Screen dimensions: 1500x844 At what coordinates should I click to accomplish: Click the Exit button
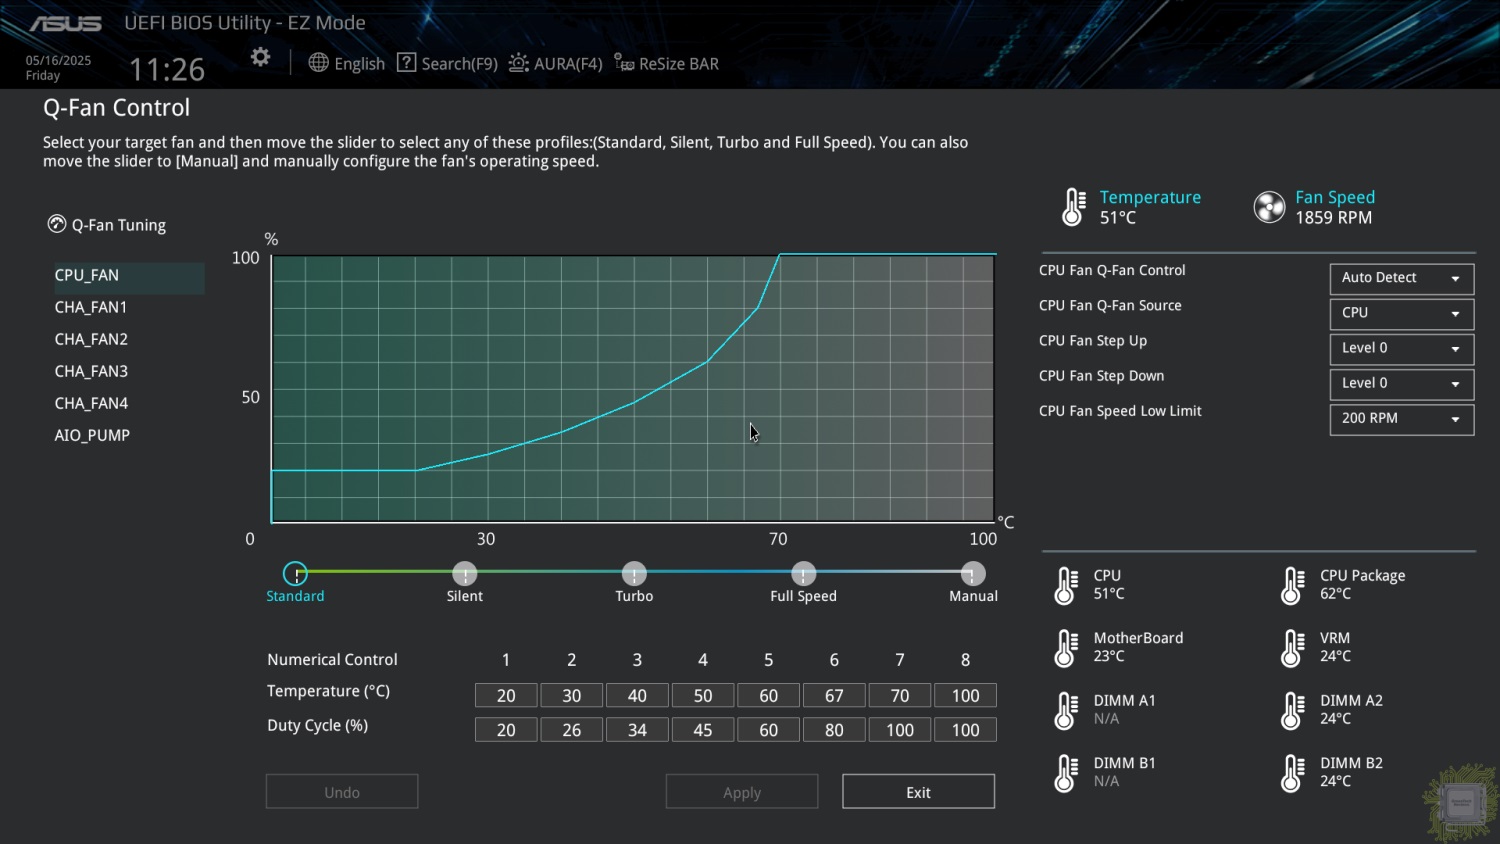(x=918, y=792)
